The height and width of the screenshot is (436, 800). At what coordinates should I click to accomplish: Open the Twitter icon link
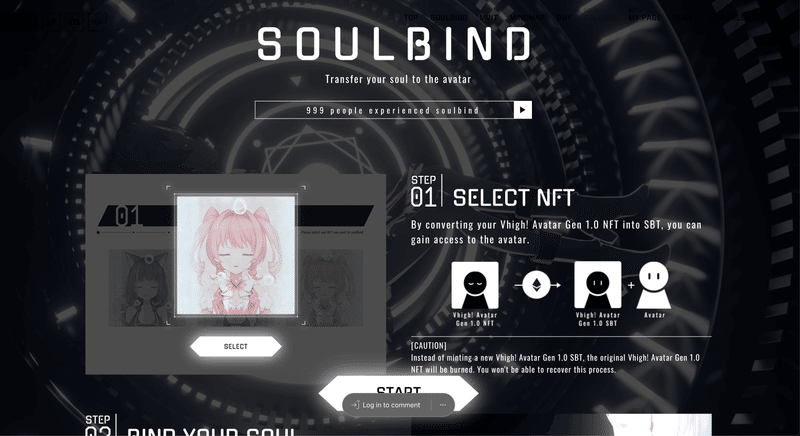(52, 22)
